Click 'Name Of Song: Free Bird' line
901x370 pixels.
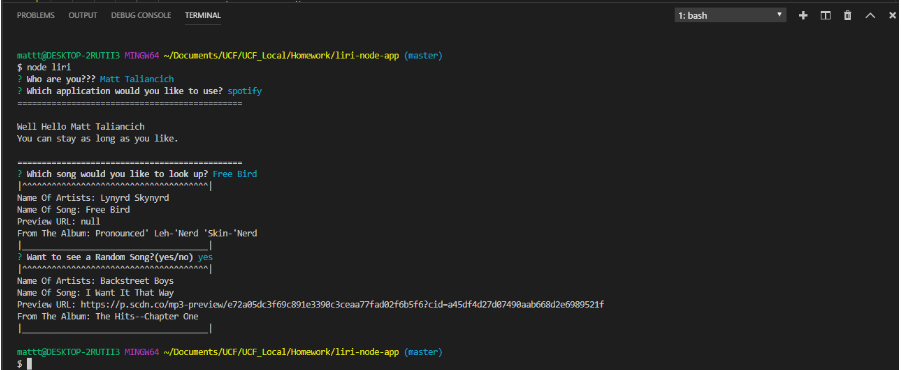[74, 210]
